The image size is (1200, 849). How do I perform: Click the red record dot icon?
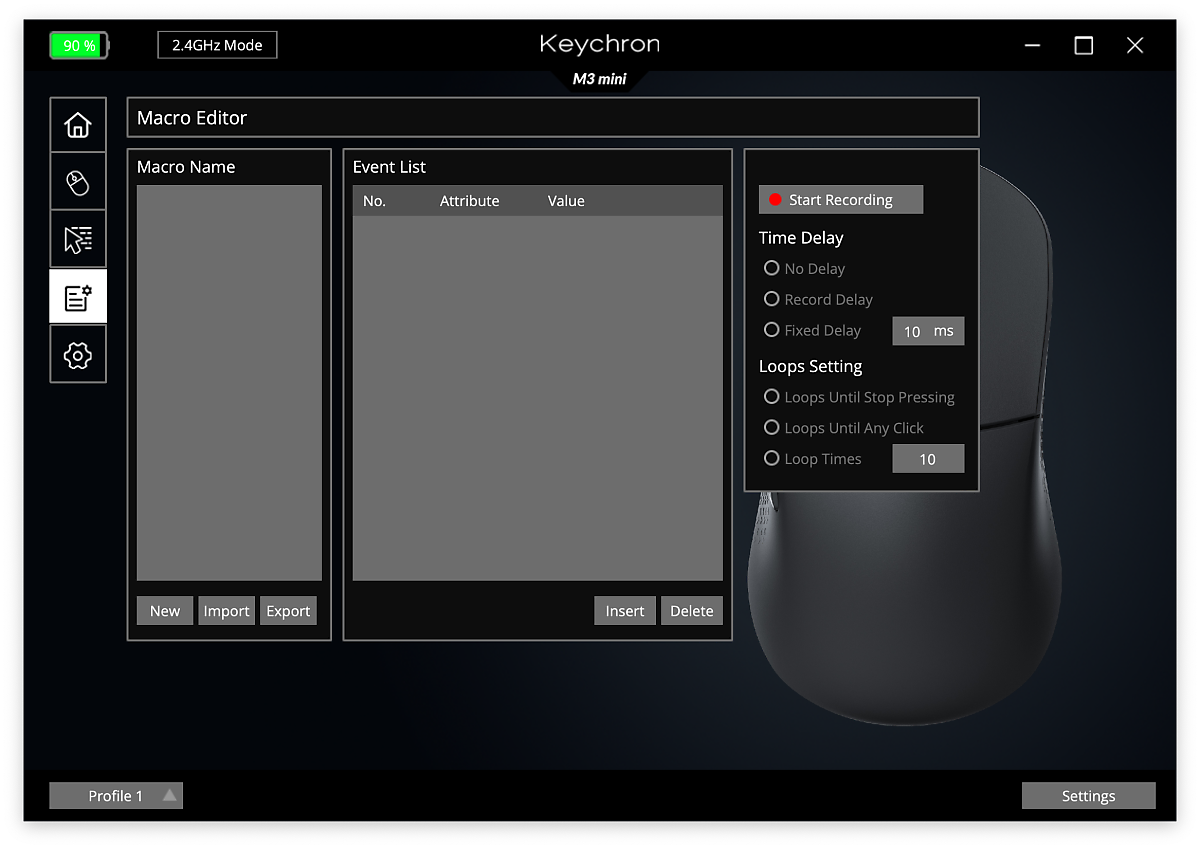pos(775,200)
